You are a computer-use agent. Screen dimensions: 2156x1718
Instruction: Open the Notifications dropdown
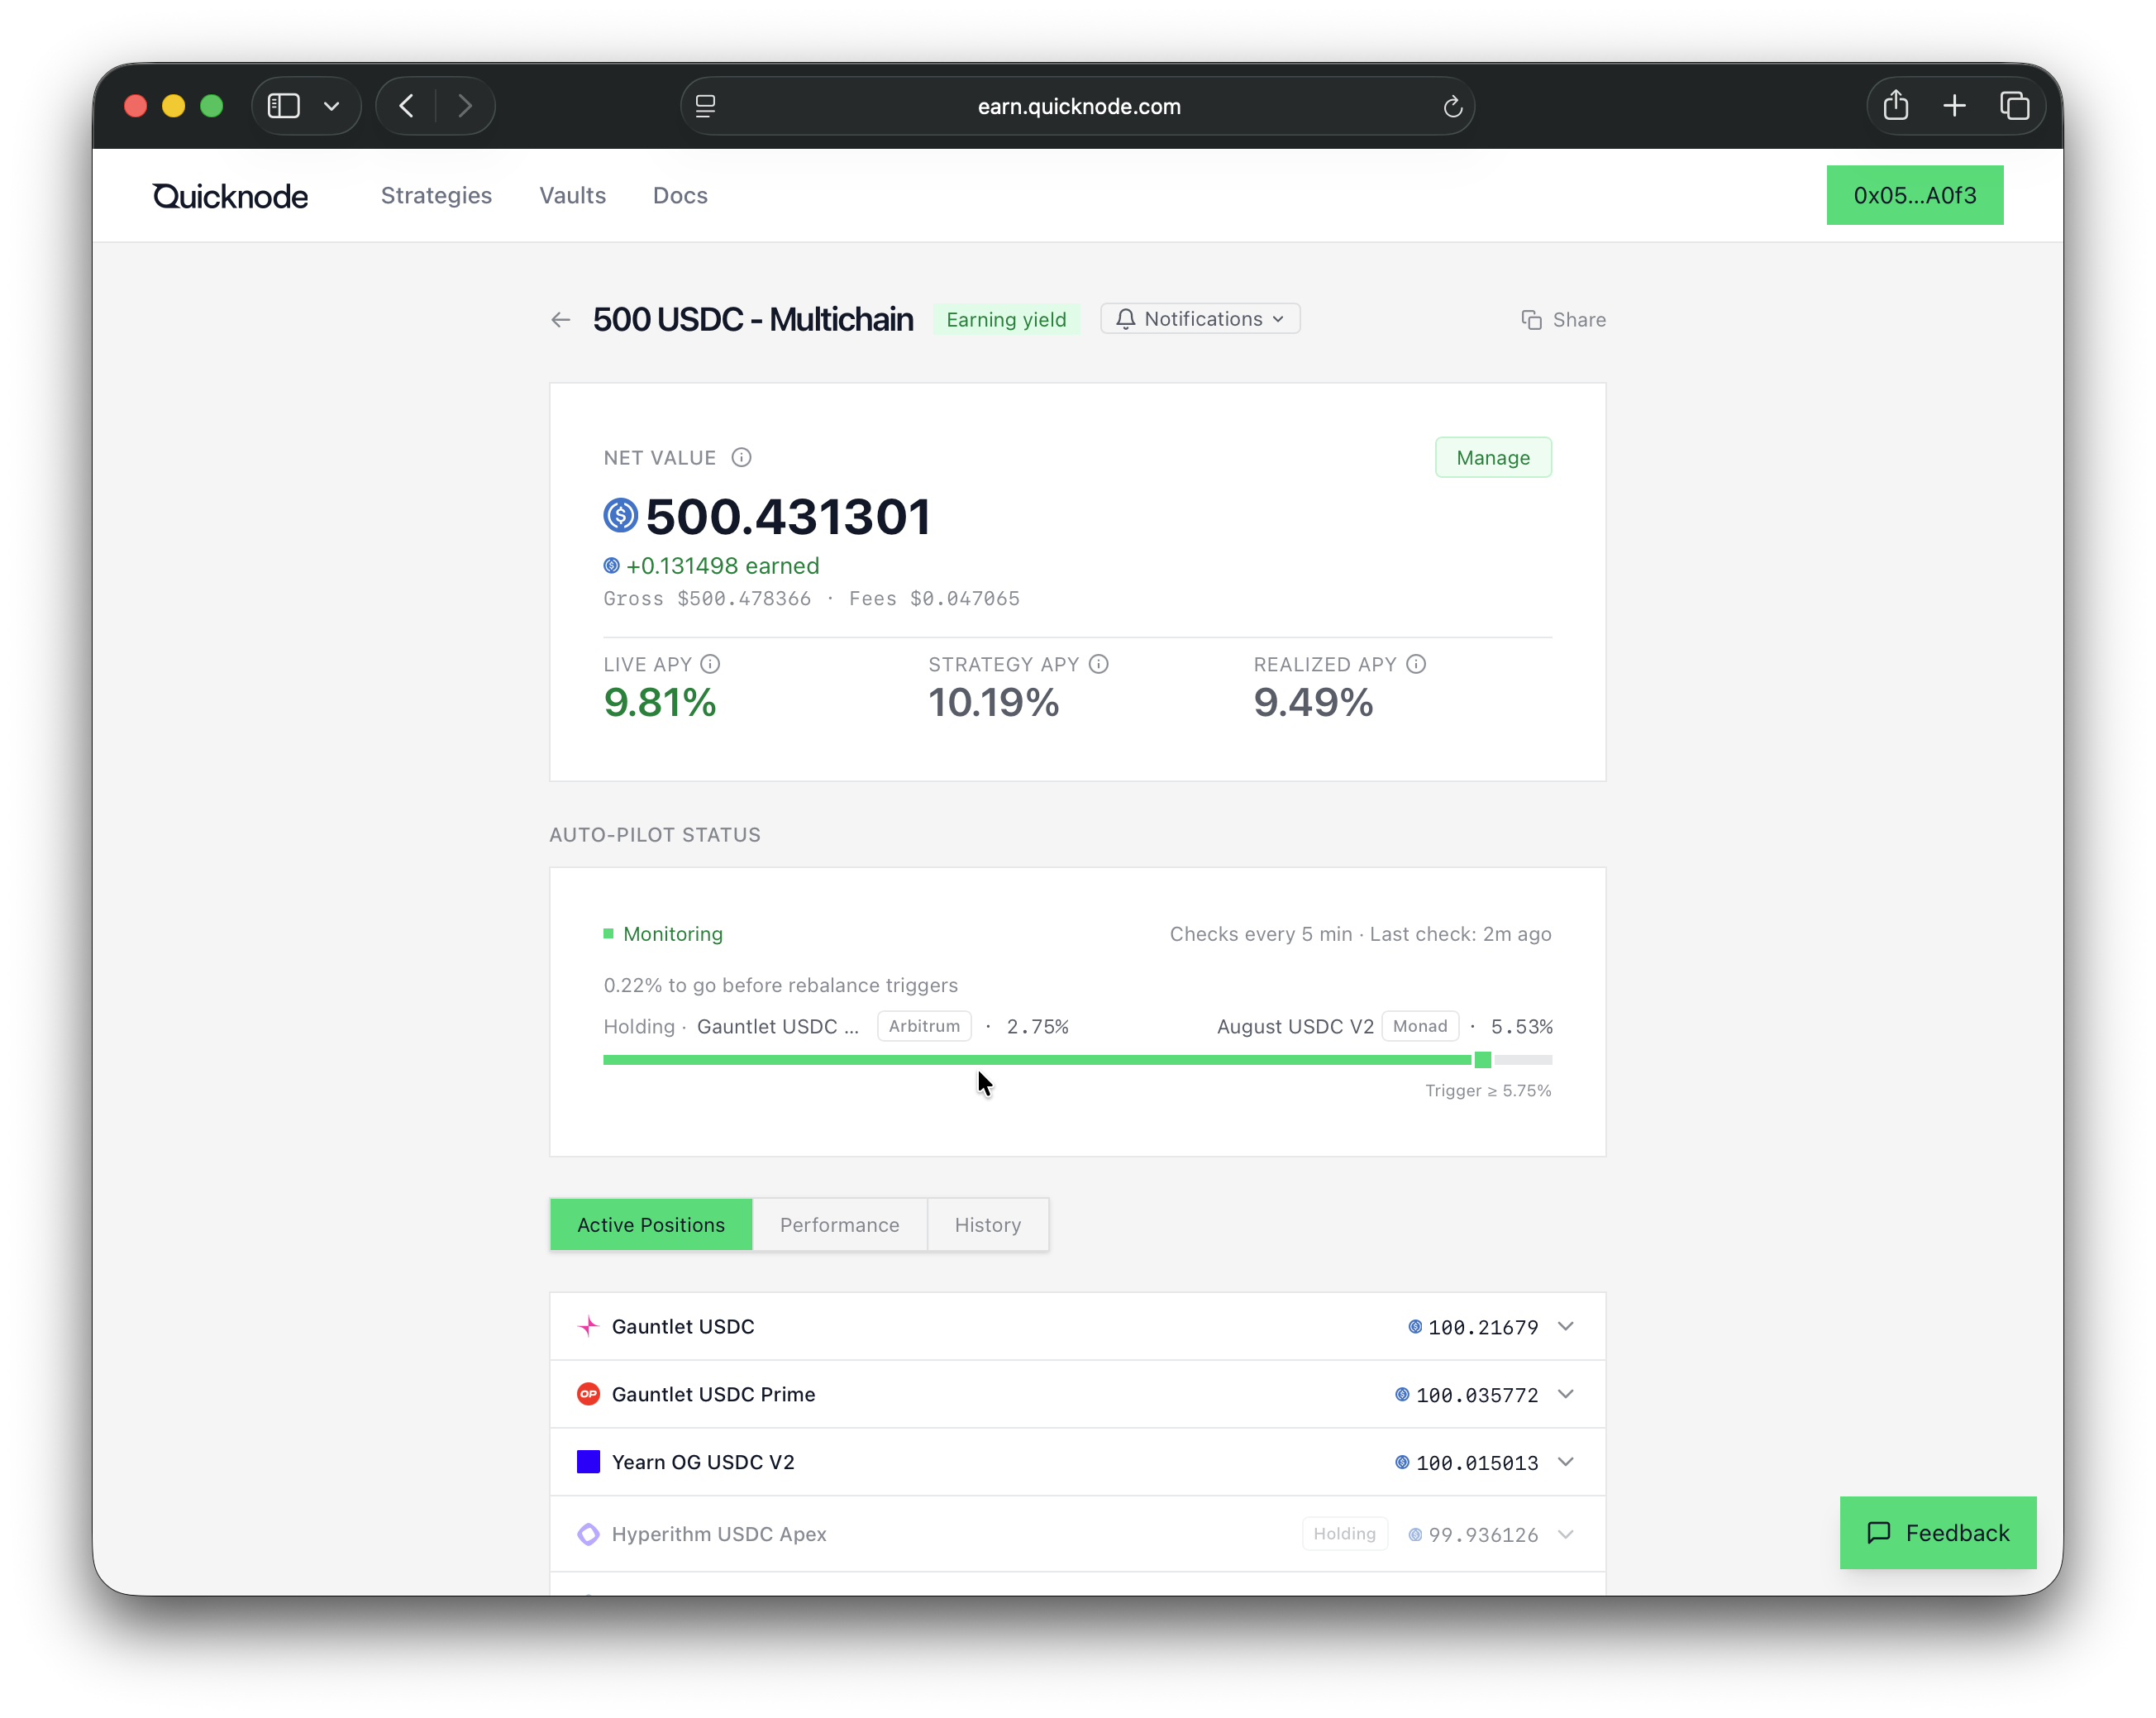click(1200, 319)
